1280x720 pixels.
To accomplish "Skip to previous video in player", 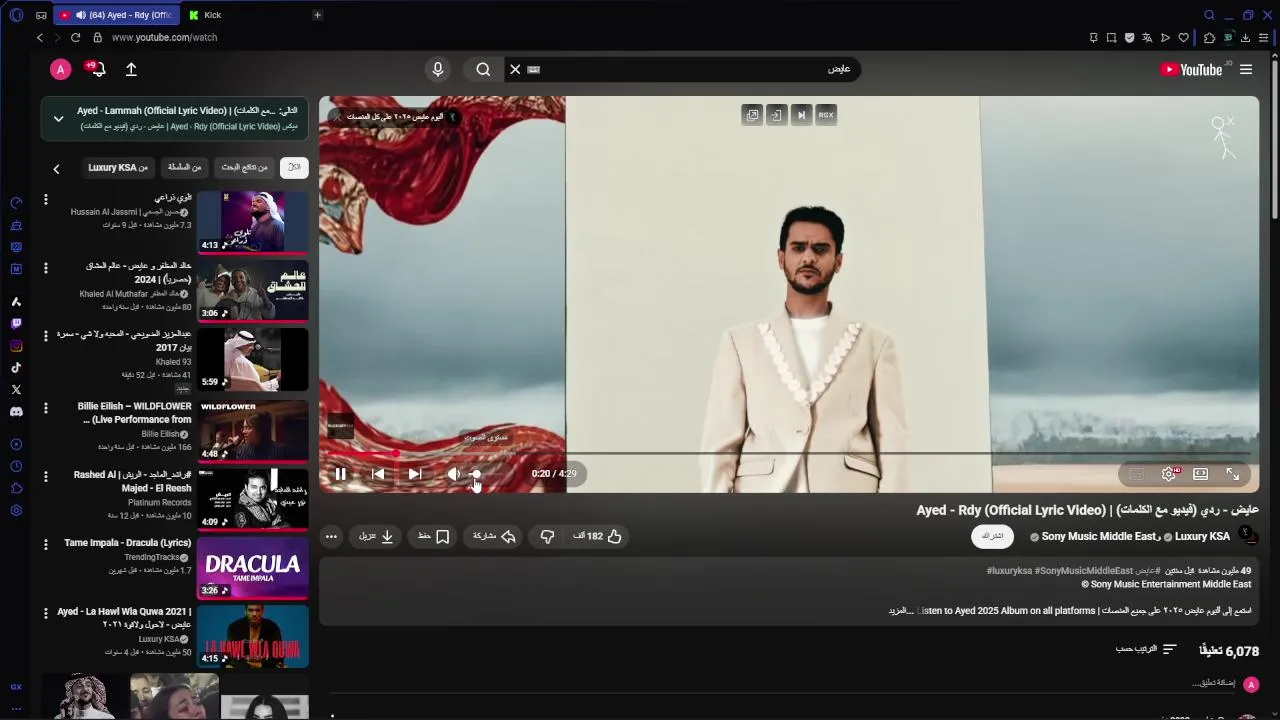I will (378, 474).
